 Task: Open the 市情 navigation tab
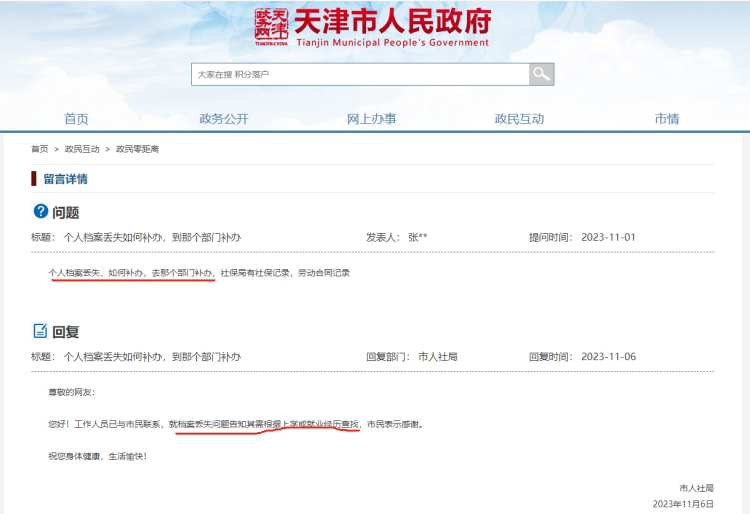click(x=667, y=119)
